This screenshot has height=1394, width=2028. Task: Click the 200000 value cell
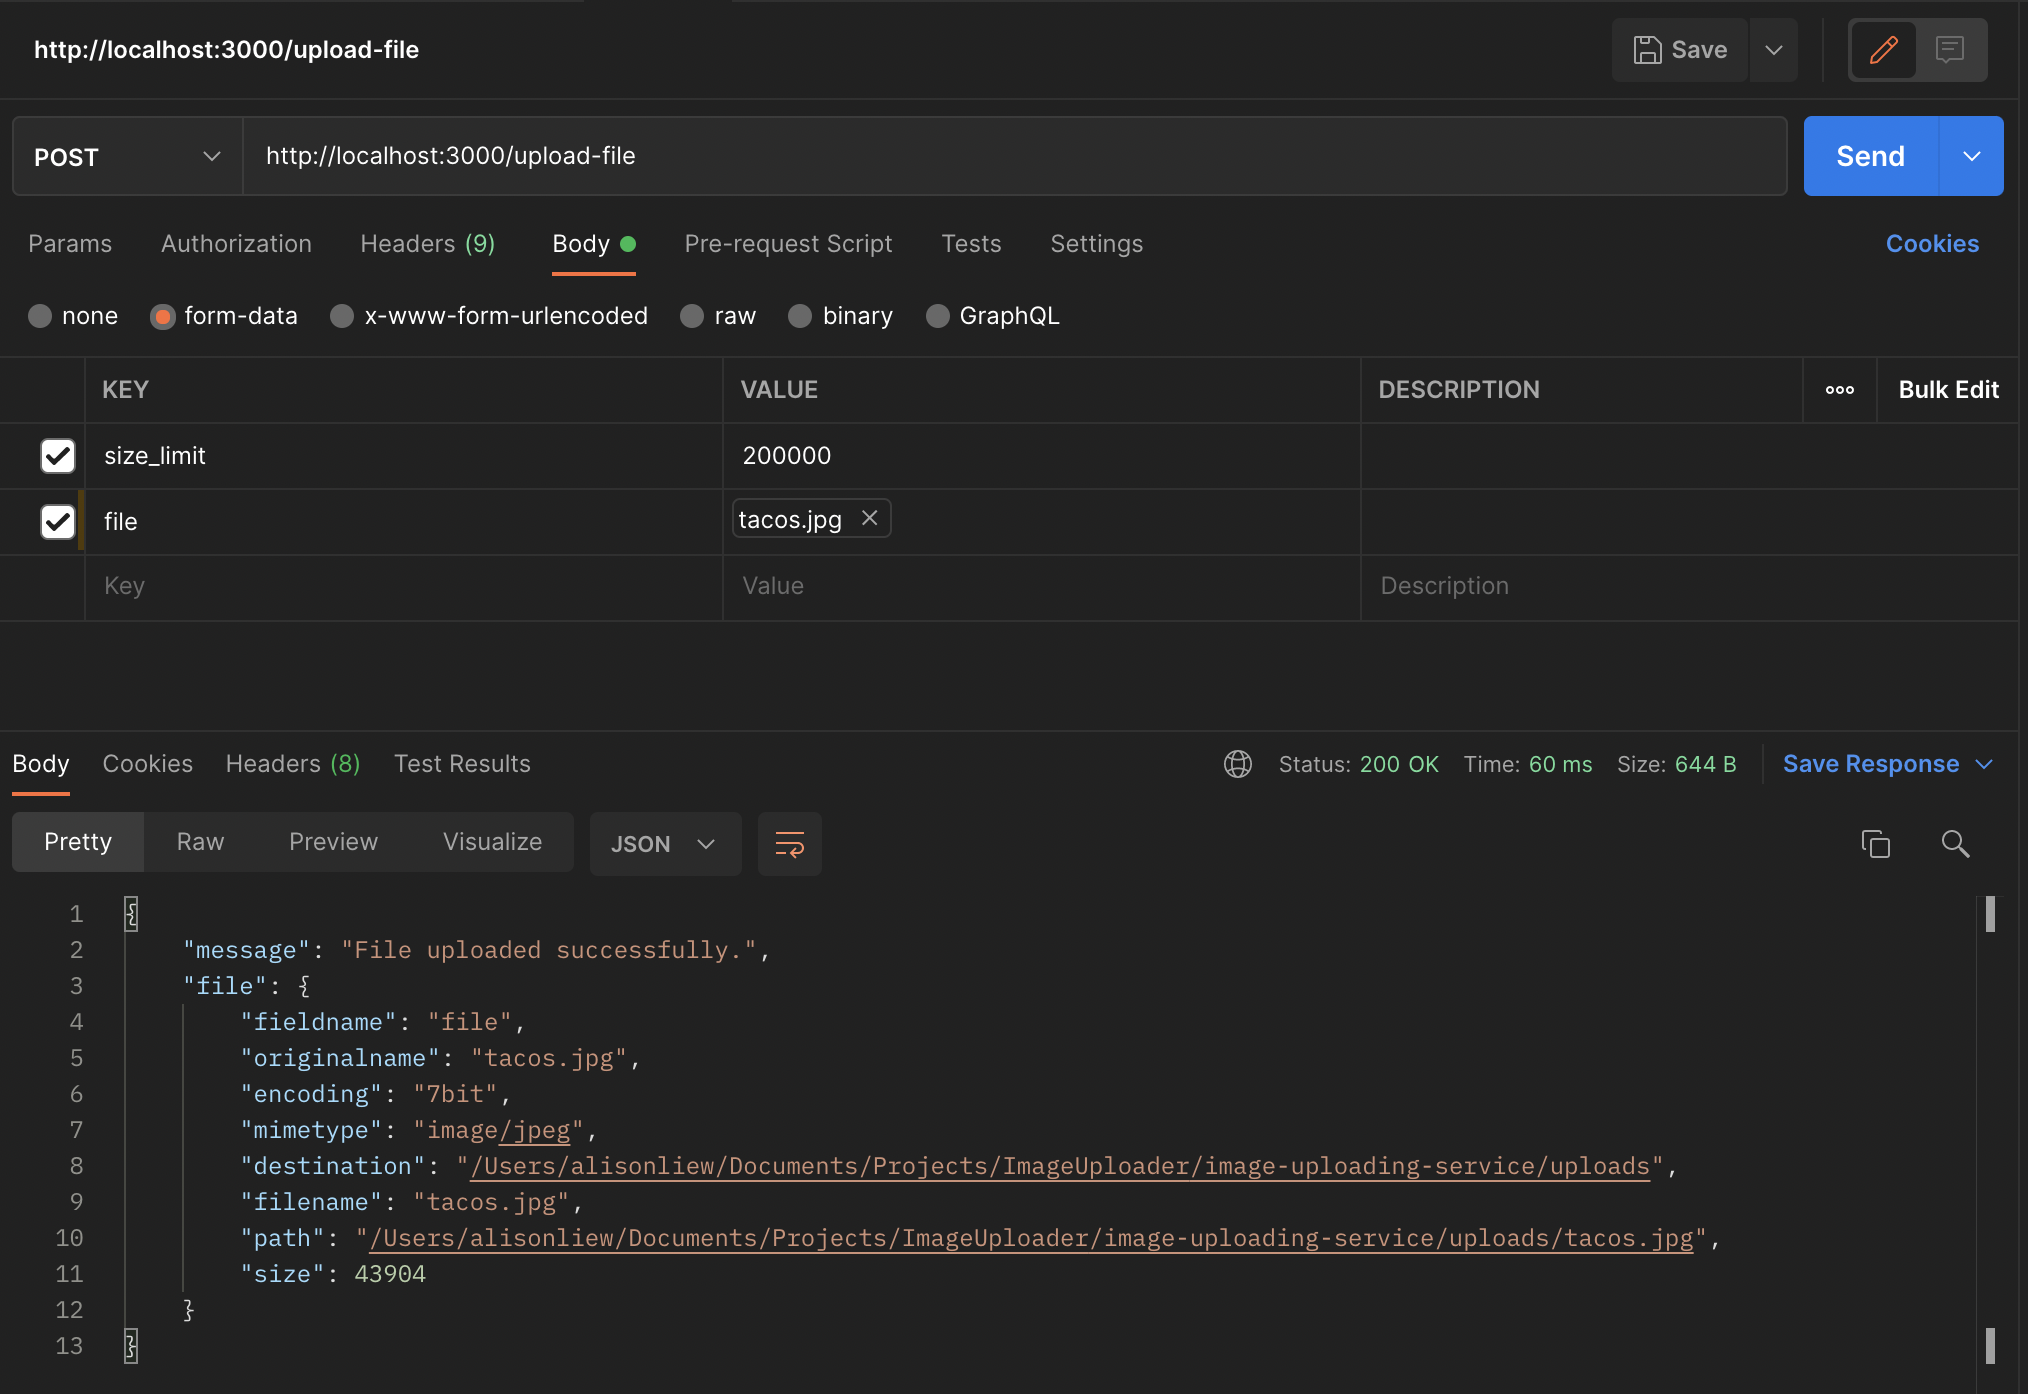point(1041,456)
